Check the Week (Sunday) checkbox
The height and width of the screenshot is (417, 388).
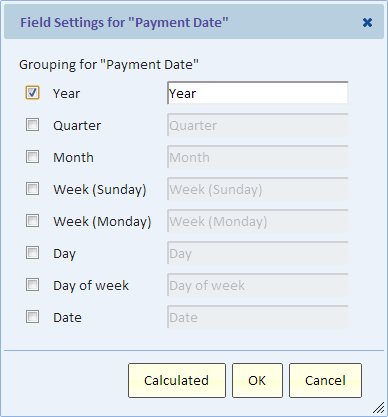[x=32, y=189]
